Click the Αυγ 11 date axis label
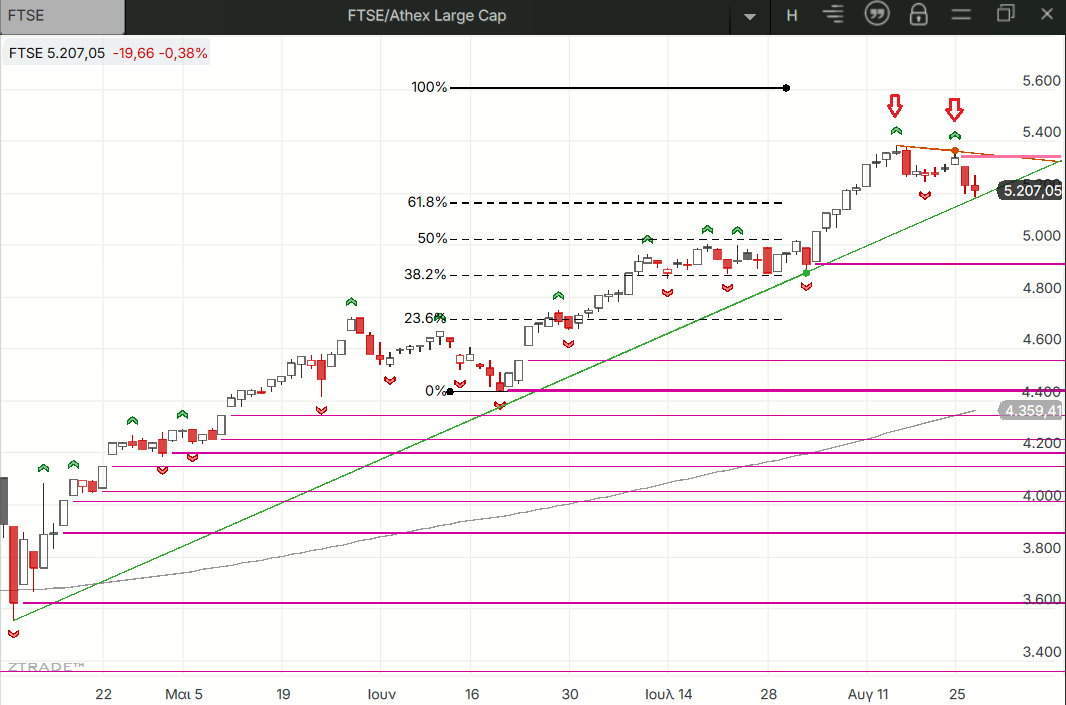 coord(868,694)
